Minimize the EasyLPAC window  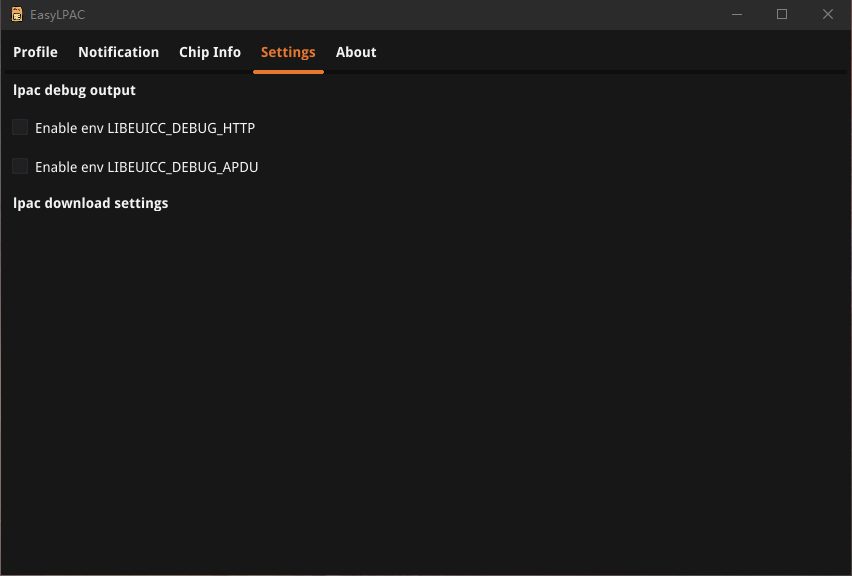(736, 14)
